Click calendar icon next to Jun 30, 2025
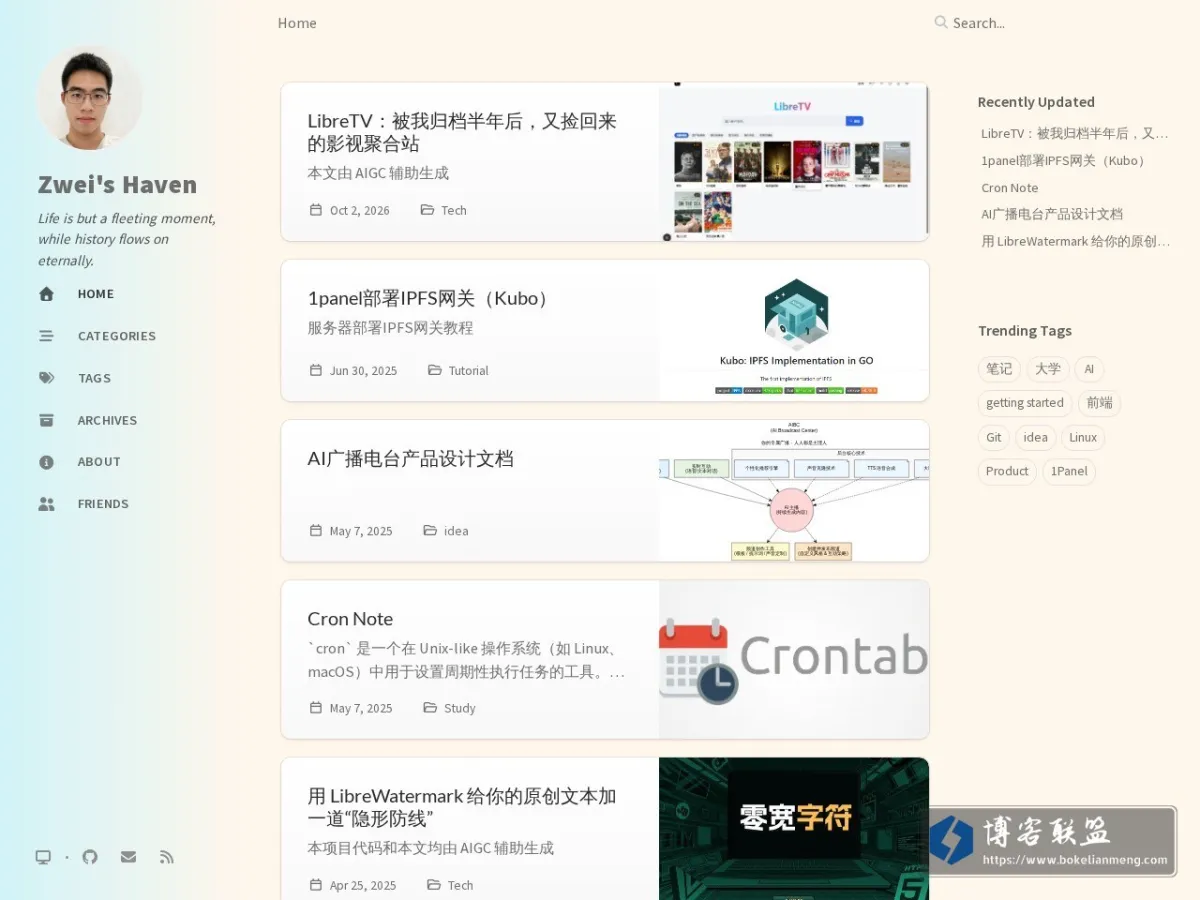1200x900 pixels. (316, 370)
